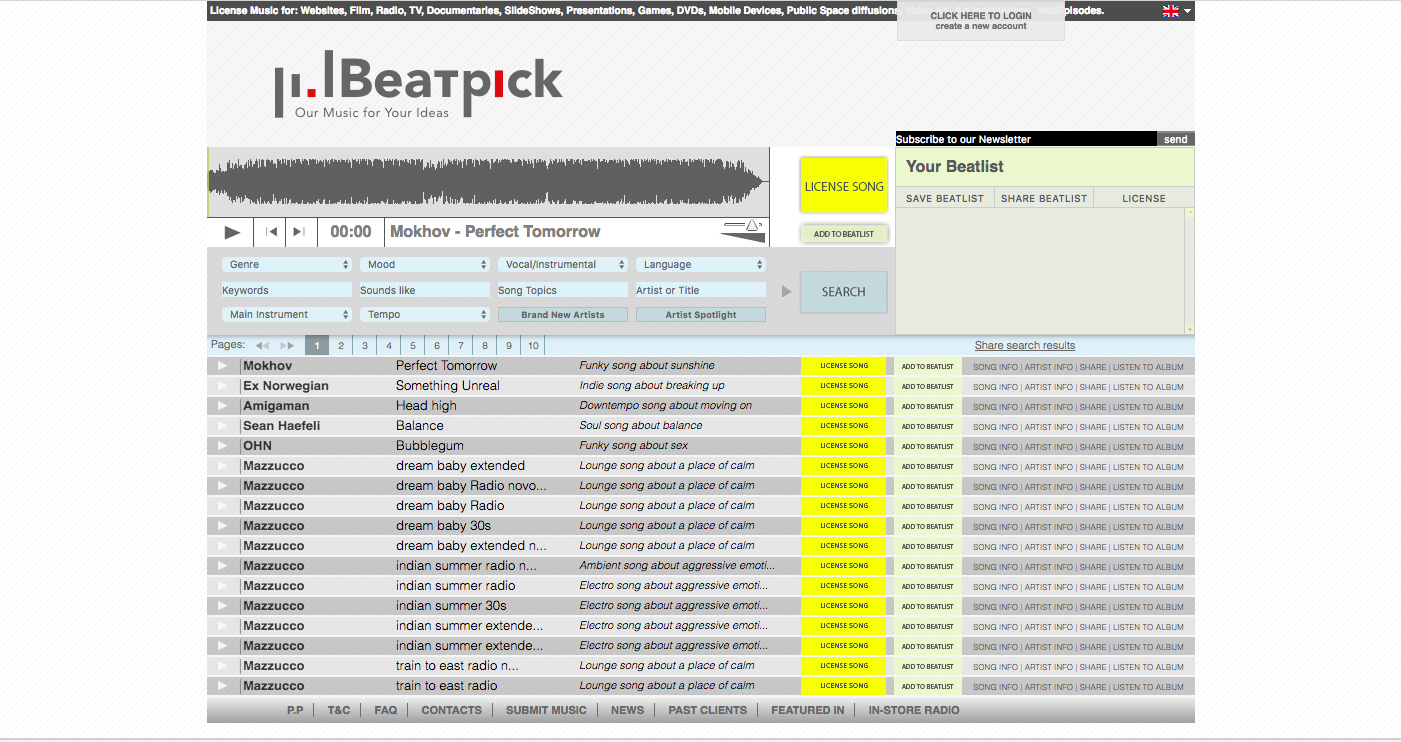Click the Brand New Artists button
The width and height of the screenshot is (1401, 742).
click(563, 315)
